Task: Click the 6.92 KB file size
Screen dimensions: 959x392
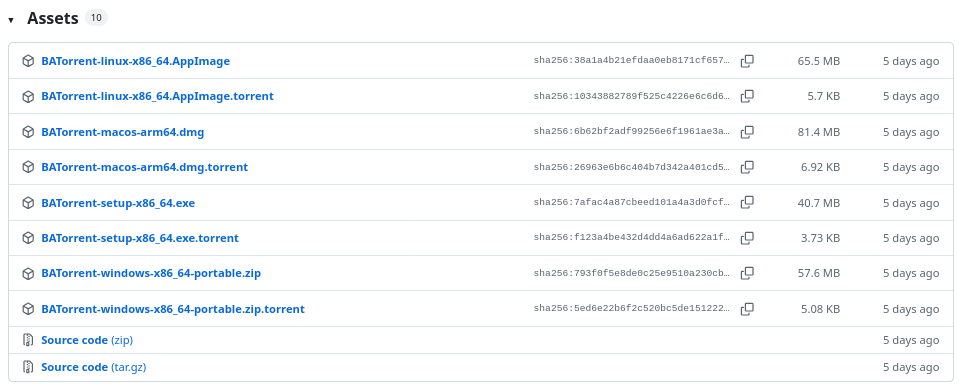Action: 820,167
